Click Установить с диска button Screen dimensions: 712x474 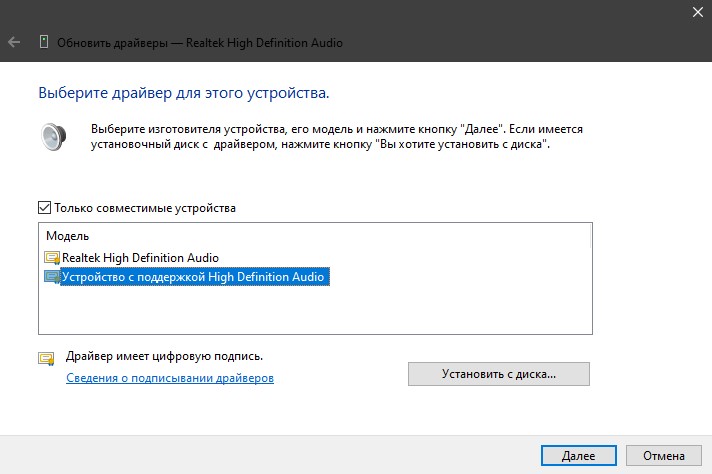[x=499, y=374]
